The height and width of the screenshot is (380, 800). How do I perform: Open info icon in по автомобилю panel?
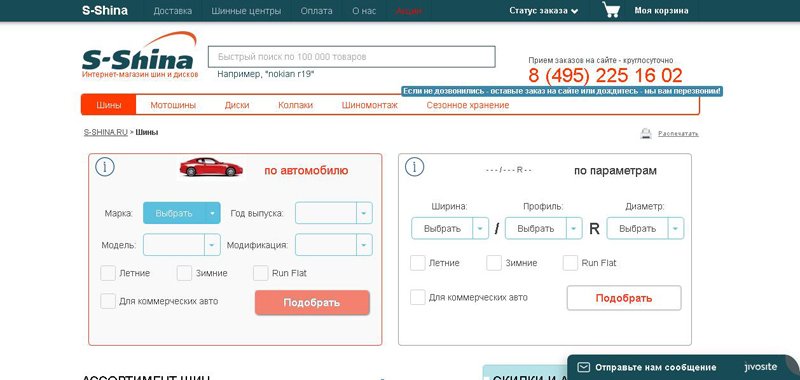point(105,167)
